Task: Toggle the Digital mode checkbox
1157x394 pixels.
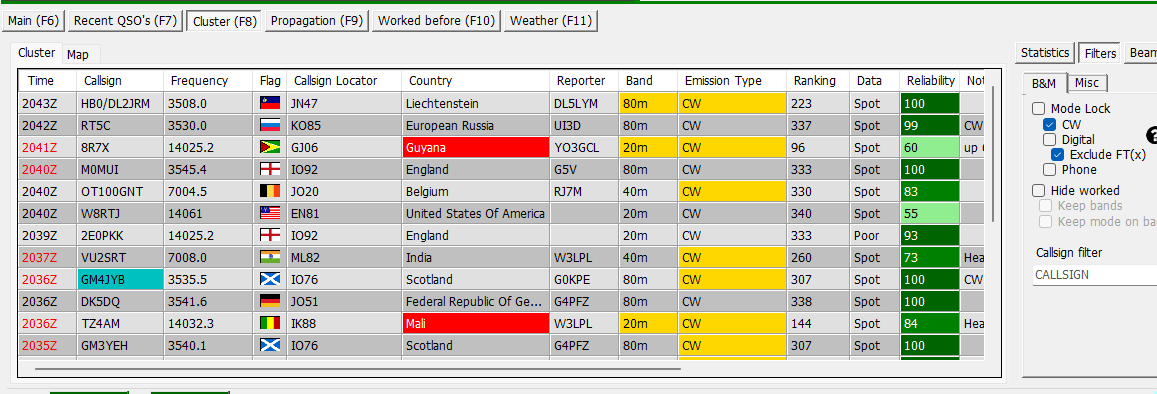Action: point(1049,139)
